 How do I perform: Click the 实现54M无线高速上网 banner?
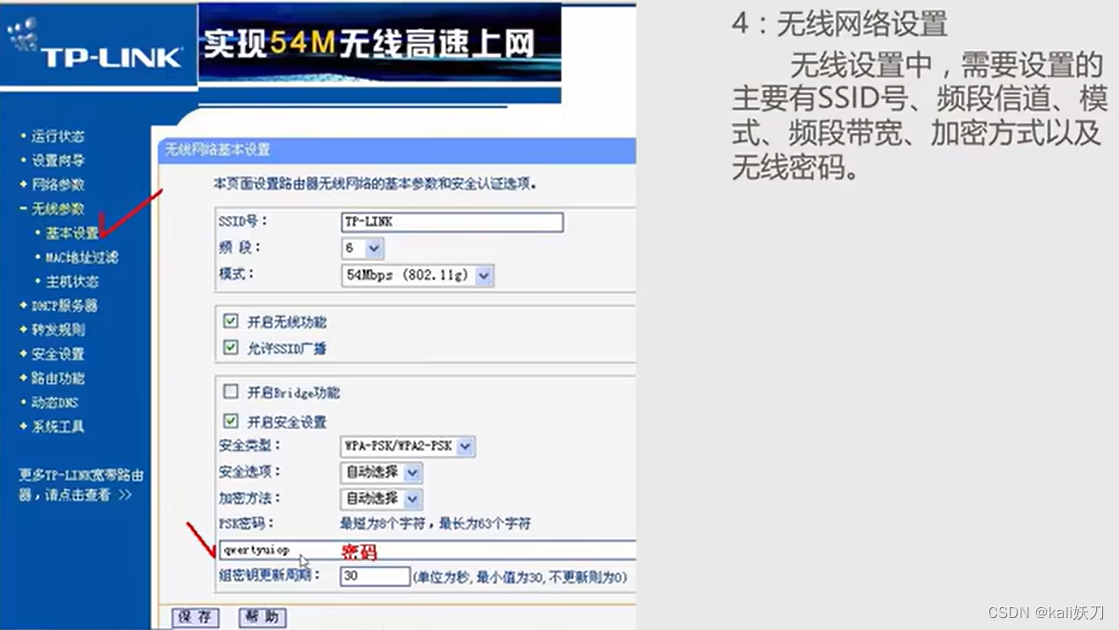point(380,42)
